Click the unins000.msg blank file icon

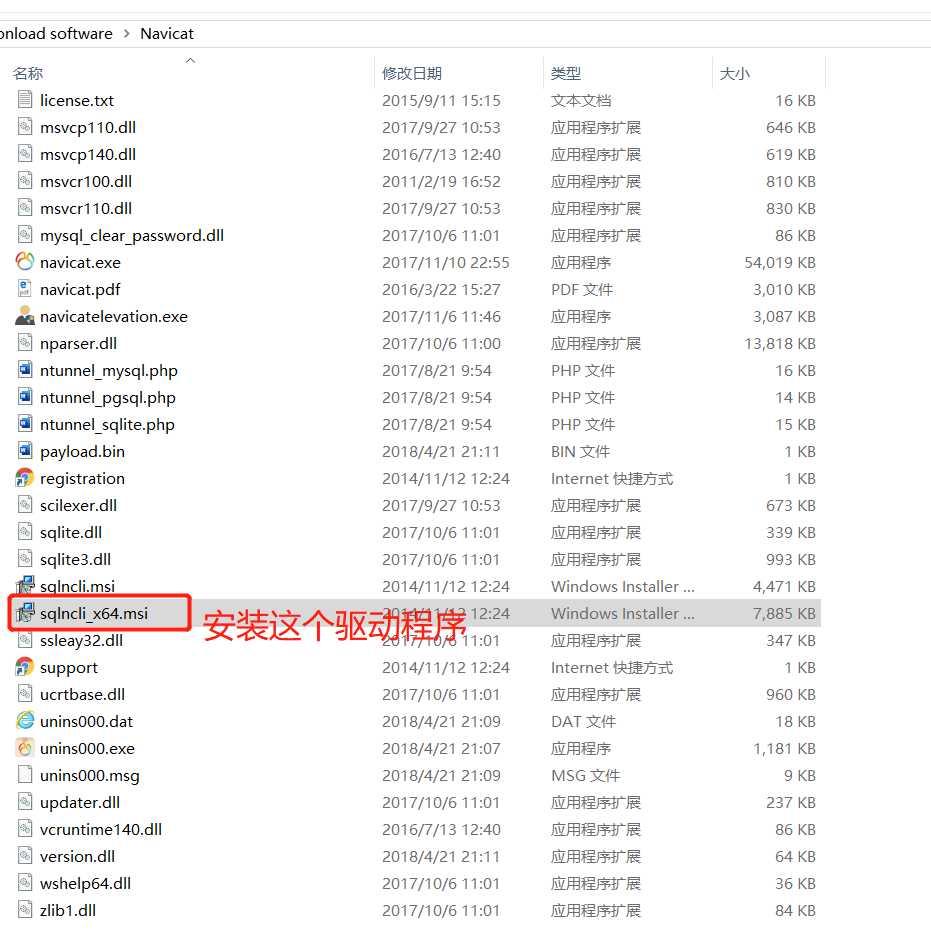(25, 774)
